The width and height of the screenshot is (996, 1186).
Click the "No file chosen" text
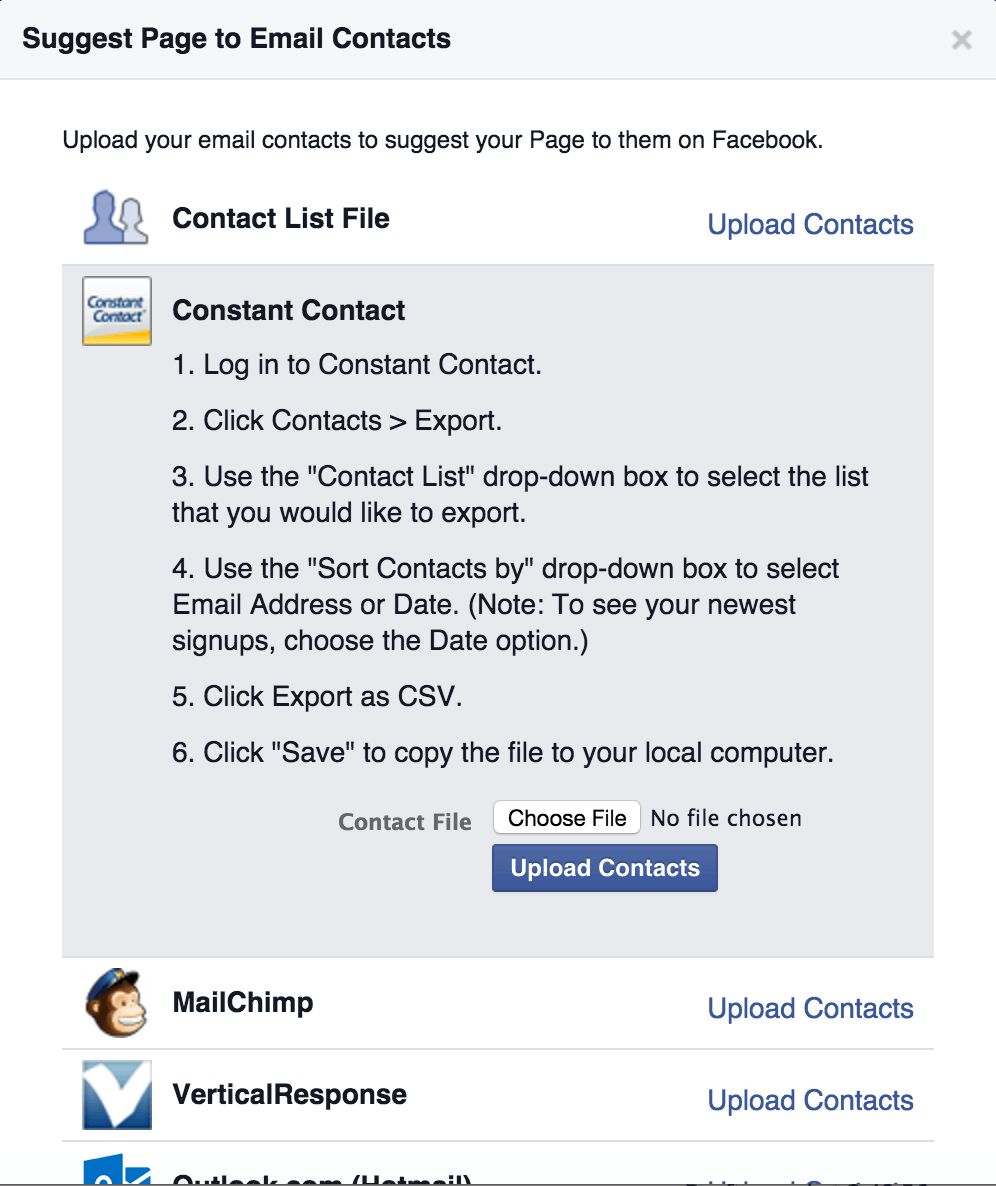726,819
